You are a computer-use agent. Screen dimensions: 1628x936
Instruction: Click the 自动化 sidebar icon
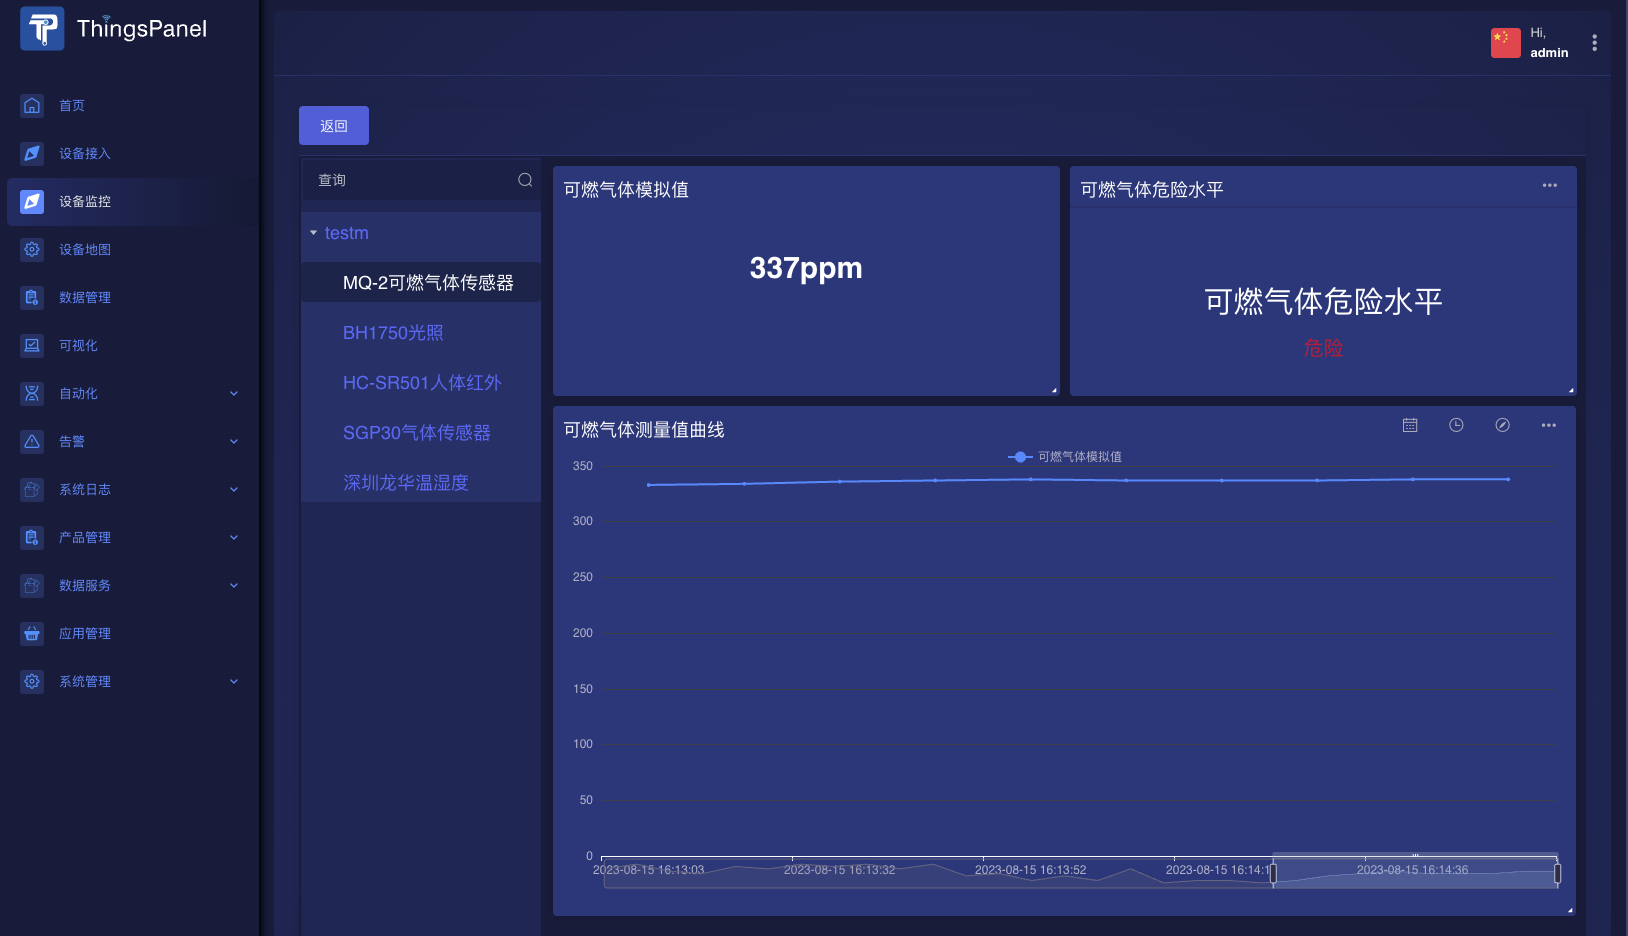tap(32, 393)
